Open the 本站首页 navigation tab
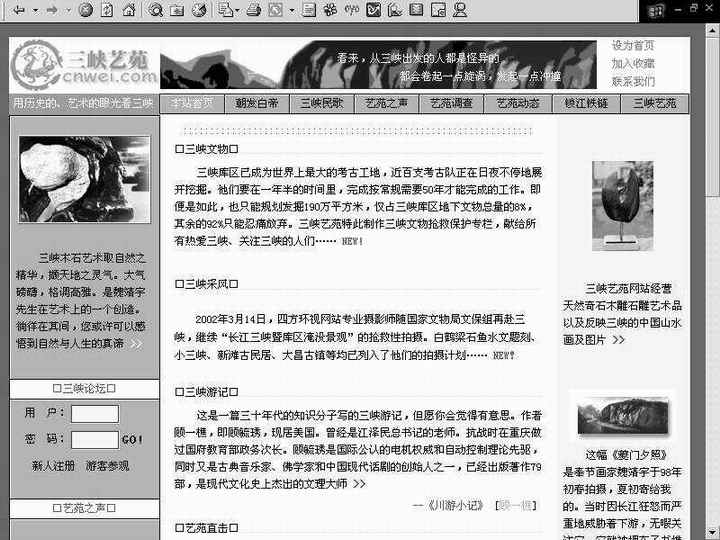Screen dimensions: 720x540 (x=192, y=104)
